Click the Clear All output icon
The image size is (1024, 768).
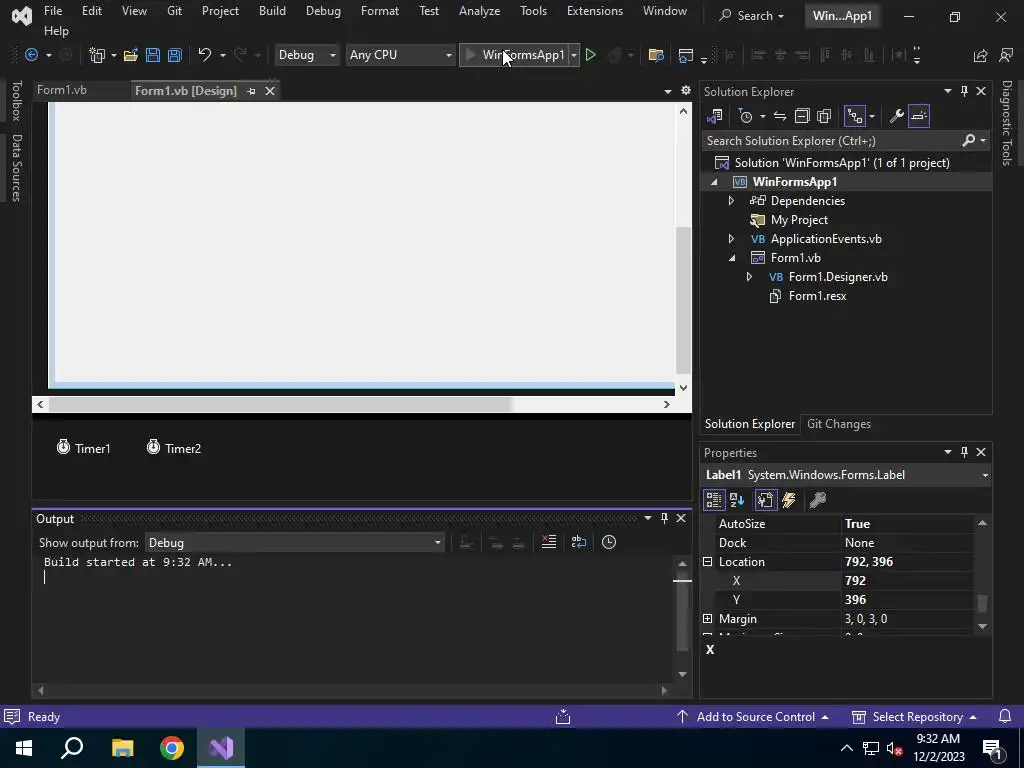pyautogui.click(x=549, y=542)
